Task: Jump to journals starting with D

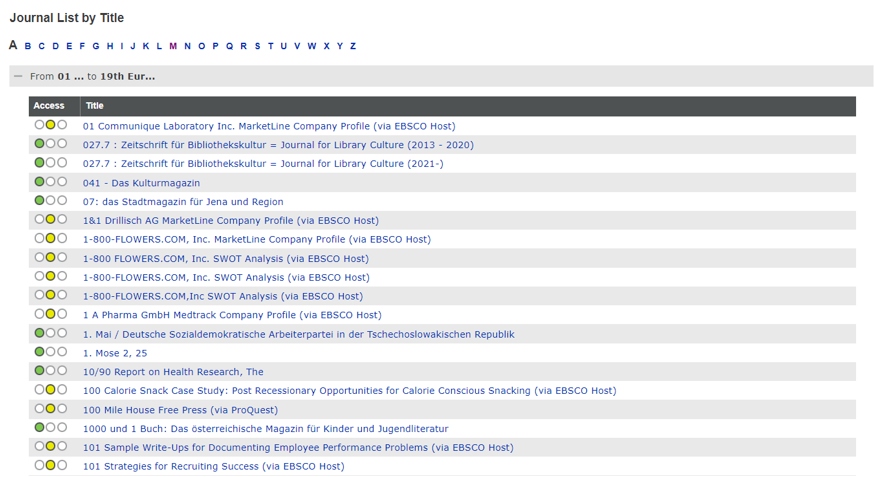Action: 55,46
